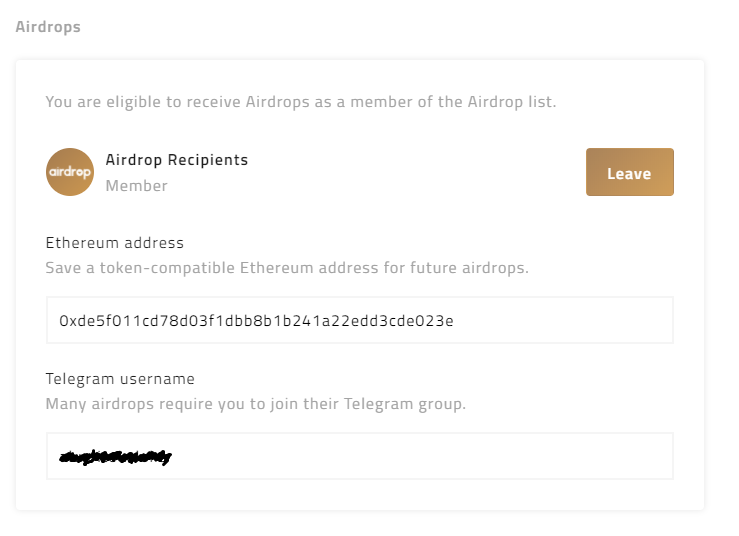Open the Airdrop Recipients group name
The width and height of the screenshot is (739, 536).
[x=176, y=160]
